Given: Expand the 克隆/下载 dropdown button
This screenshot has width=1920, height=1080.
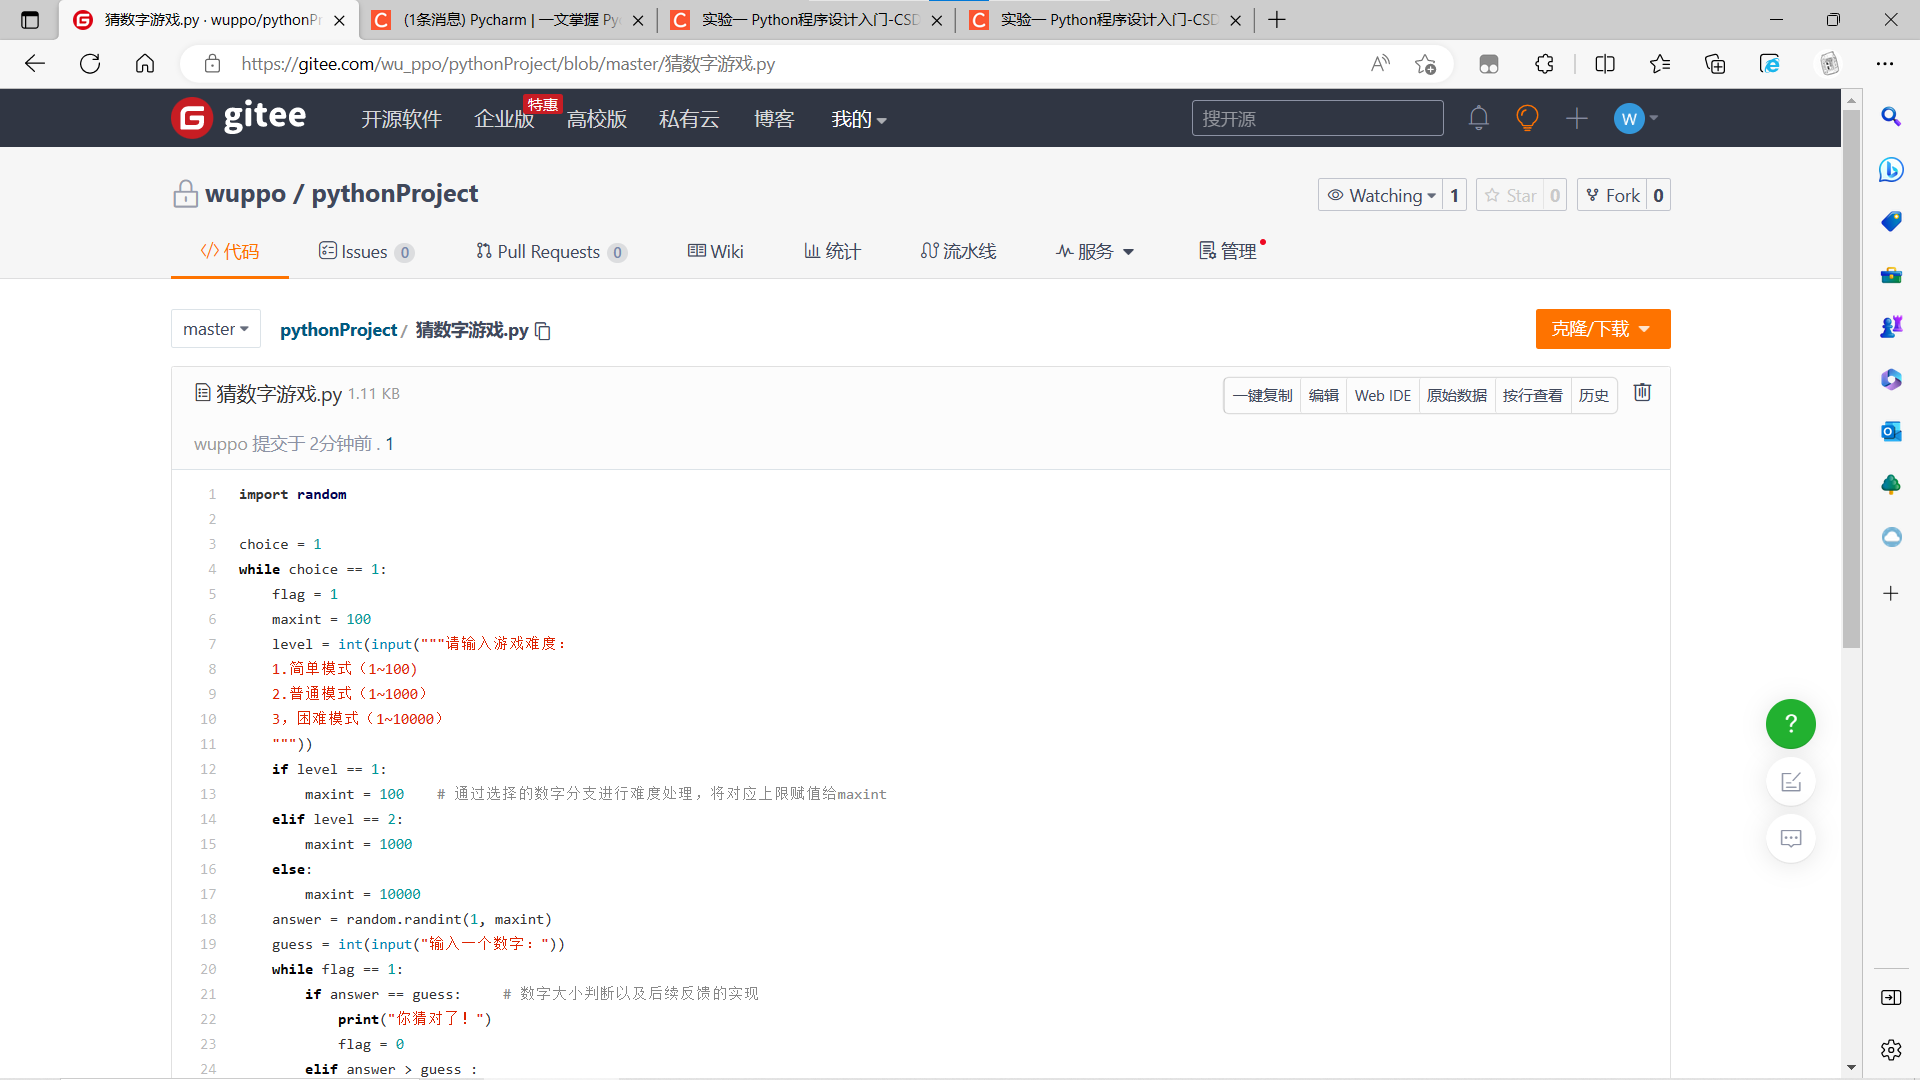Looking at the screenshot, I should tap(1602, 329).
